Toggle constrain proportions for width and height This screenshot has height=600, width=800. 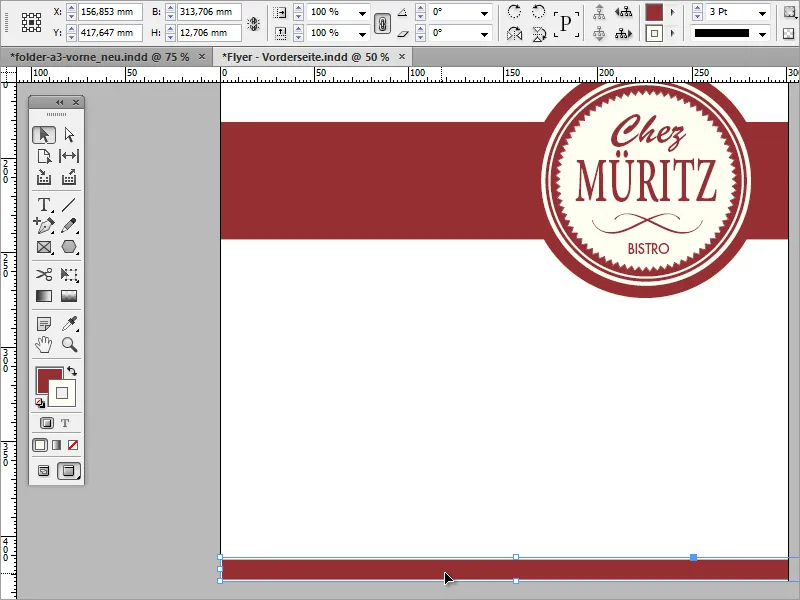coord(254,23)
